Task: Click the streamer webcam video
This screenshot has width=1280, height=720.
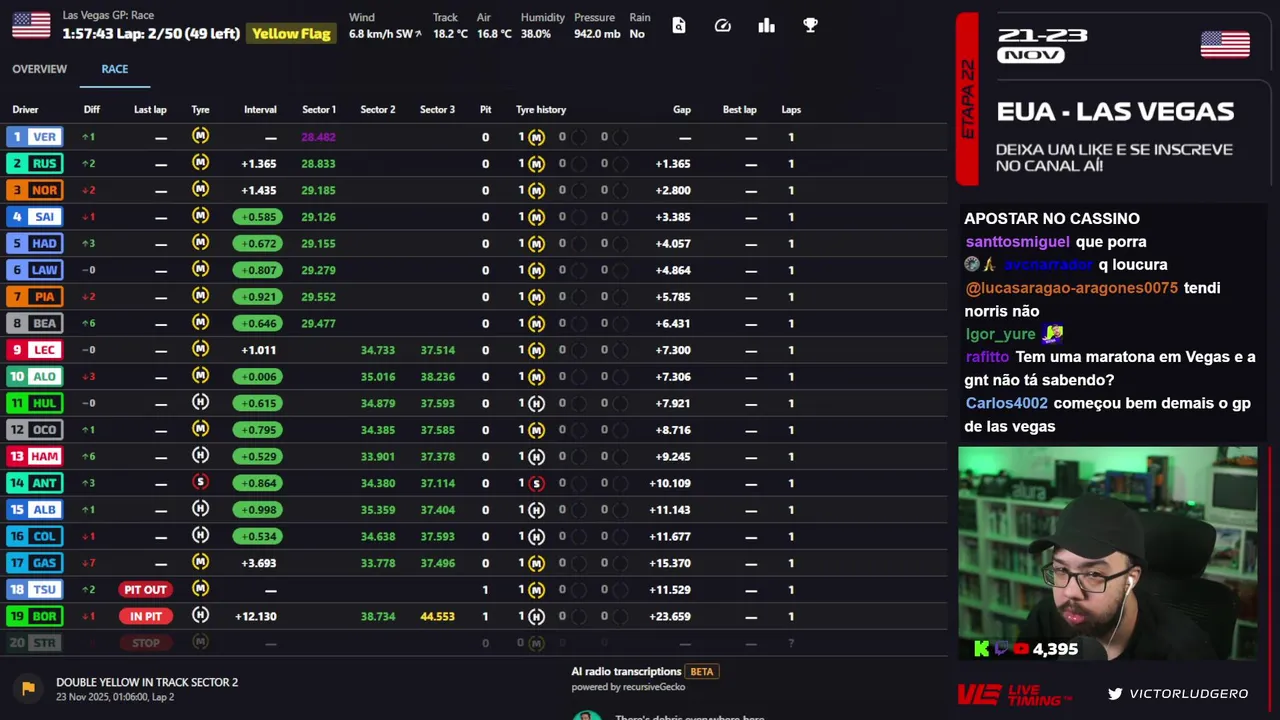Action: pos(1108,553)
